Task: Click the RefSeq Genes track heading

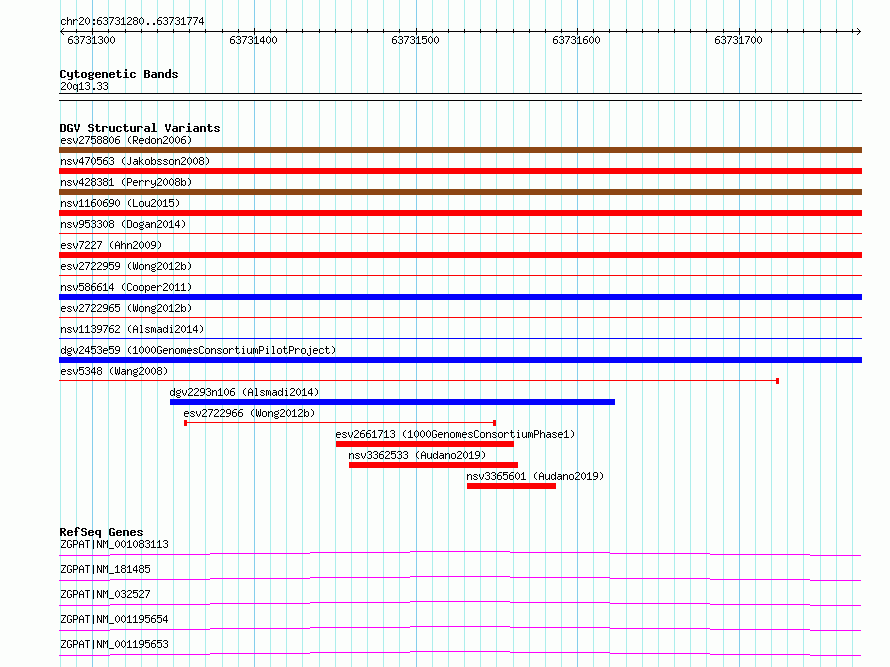Action: [101, 532]
